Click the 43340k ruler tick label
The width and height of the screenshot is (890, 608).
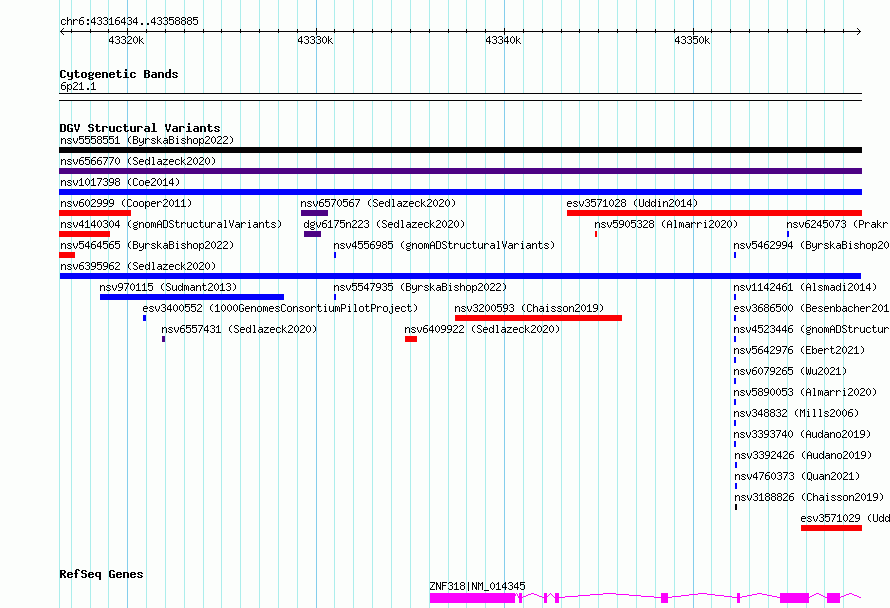click(503, 40)
